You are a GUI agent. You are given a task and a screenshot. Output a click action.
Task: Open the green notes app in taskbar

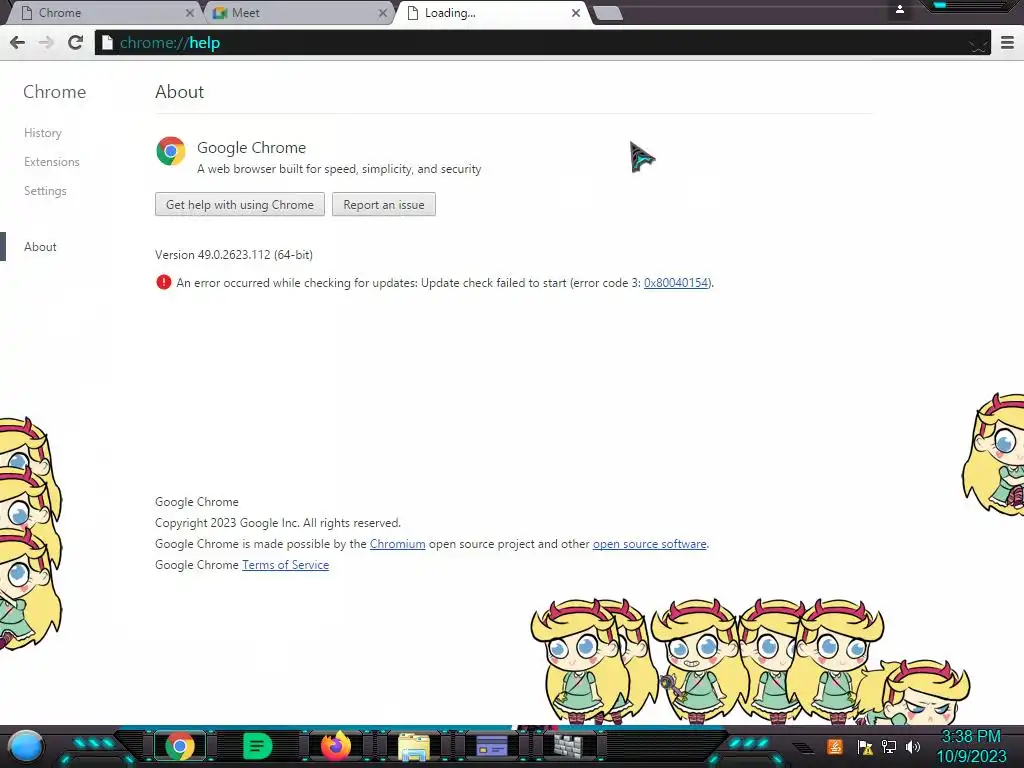(257, 746)
